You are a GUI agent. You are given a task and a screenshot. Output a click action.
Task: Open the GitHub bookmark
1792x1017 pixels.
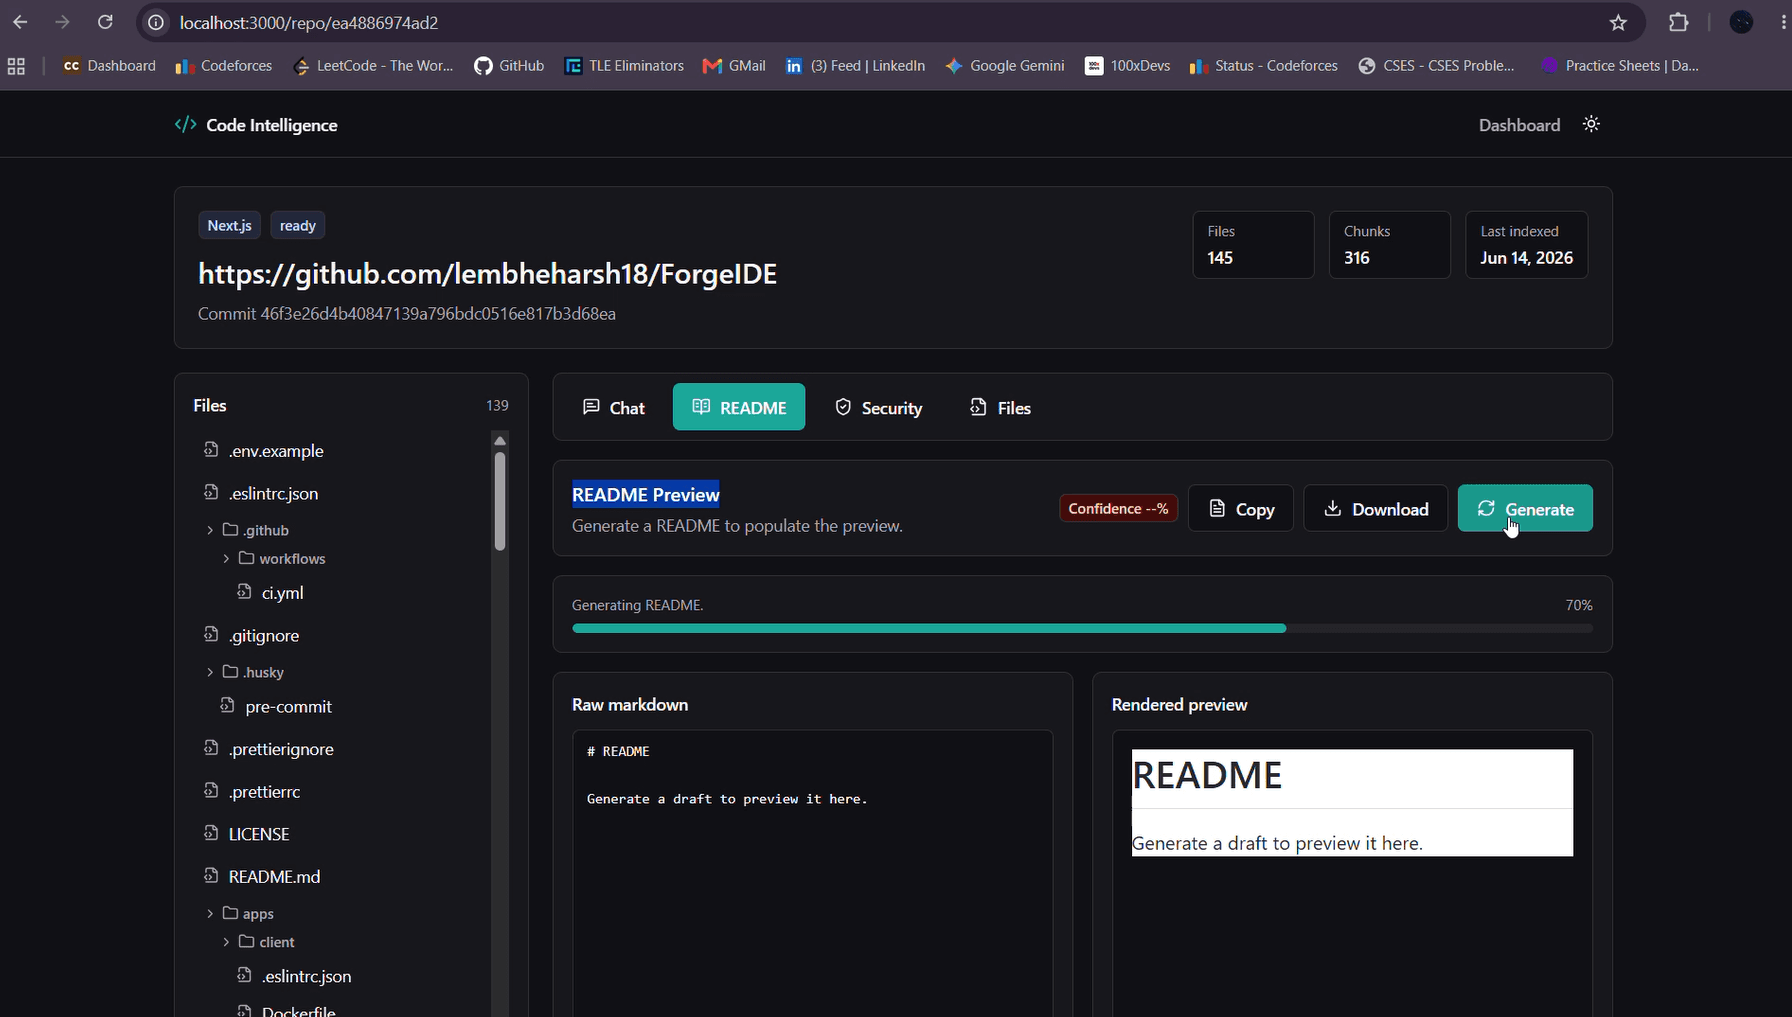pyautogui.click(x=509, y=66)
